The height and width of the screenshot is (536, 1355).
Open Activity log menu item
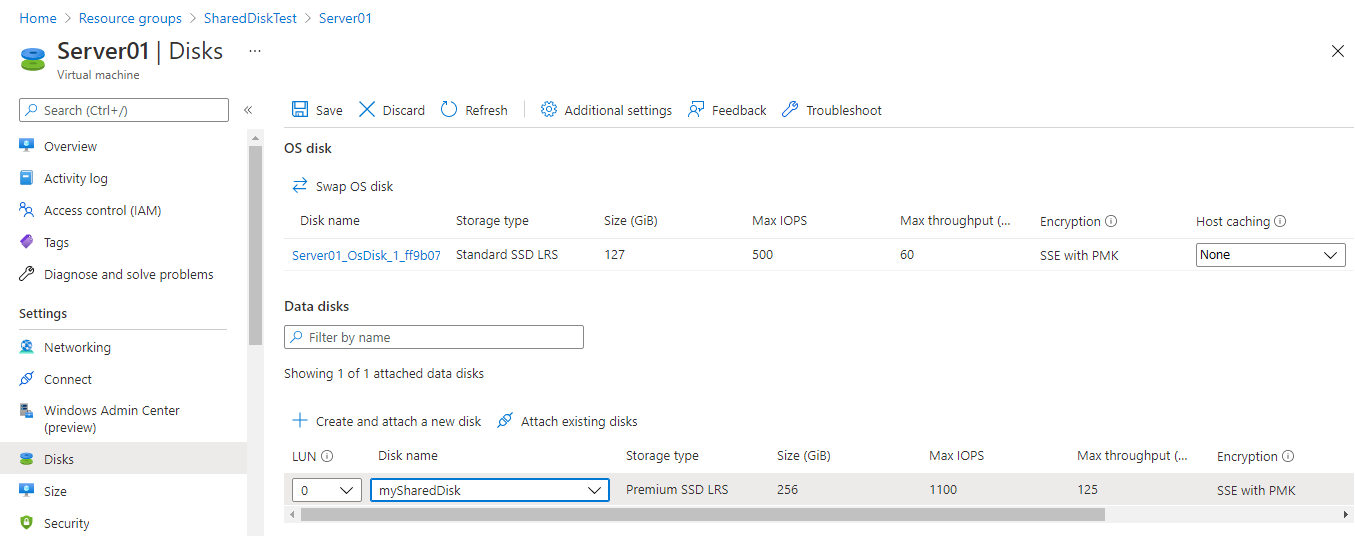76,178
